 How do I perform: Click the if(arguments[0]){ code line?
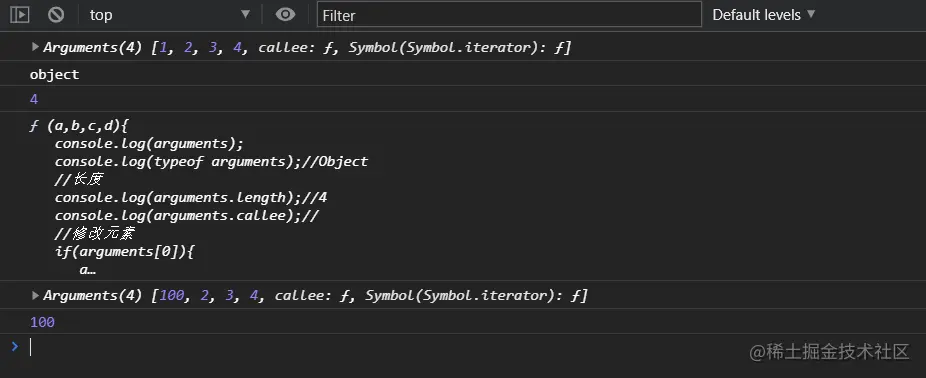(x=125, y=252)
